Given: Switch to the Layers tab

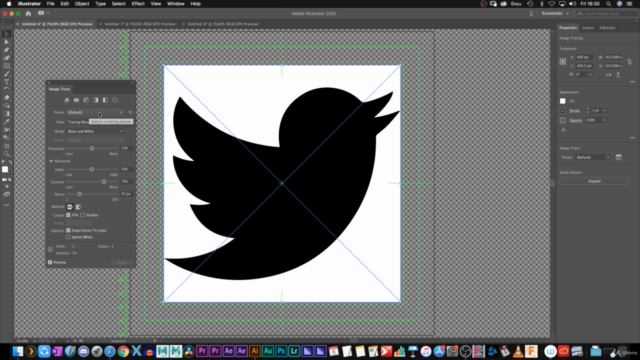Looking at the screenshot, I should 588,28.
